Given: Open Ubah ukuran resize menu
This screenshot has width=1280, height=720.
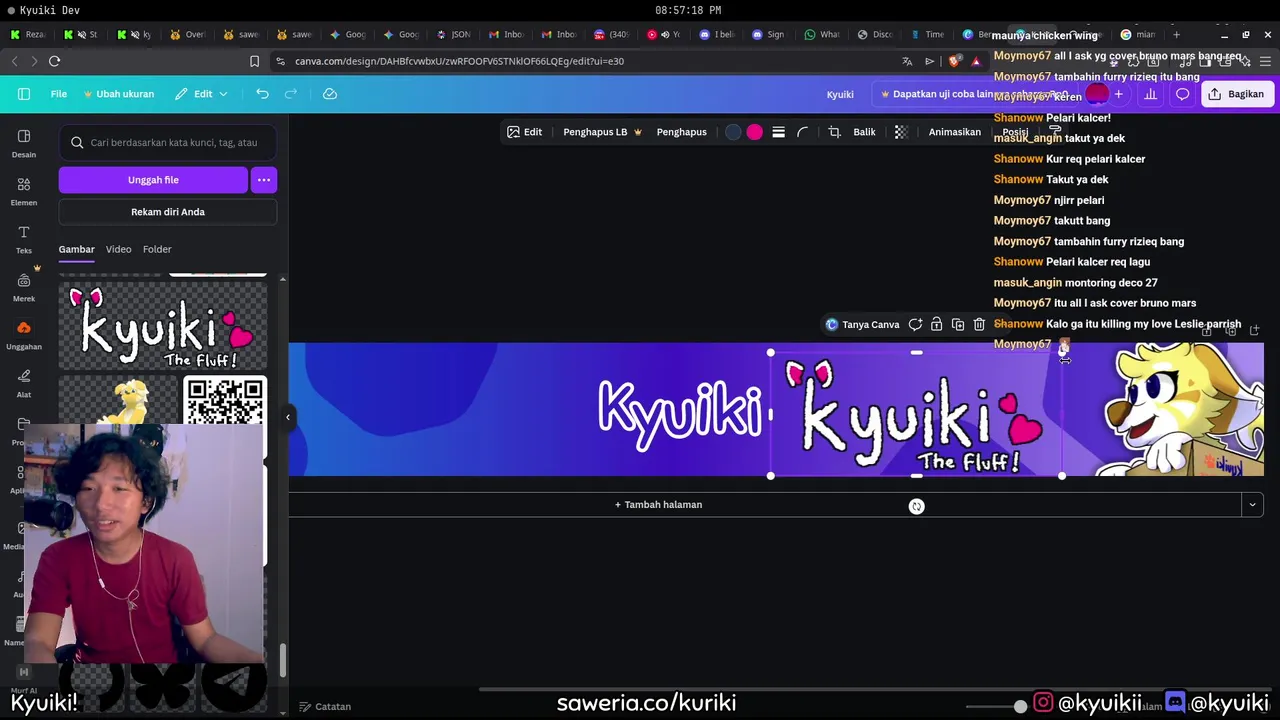Looking at the screenshot, I should (118, 94).
